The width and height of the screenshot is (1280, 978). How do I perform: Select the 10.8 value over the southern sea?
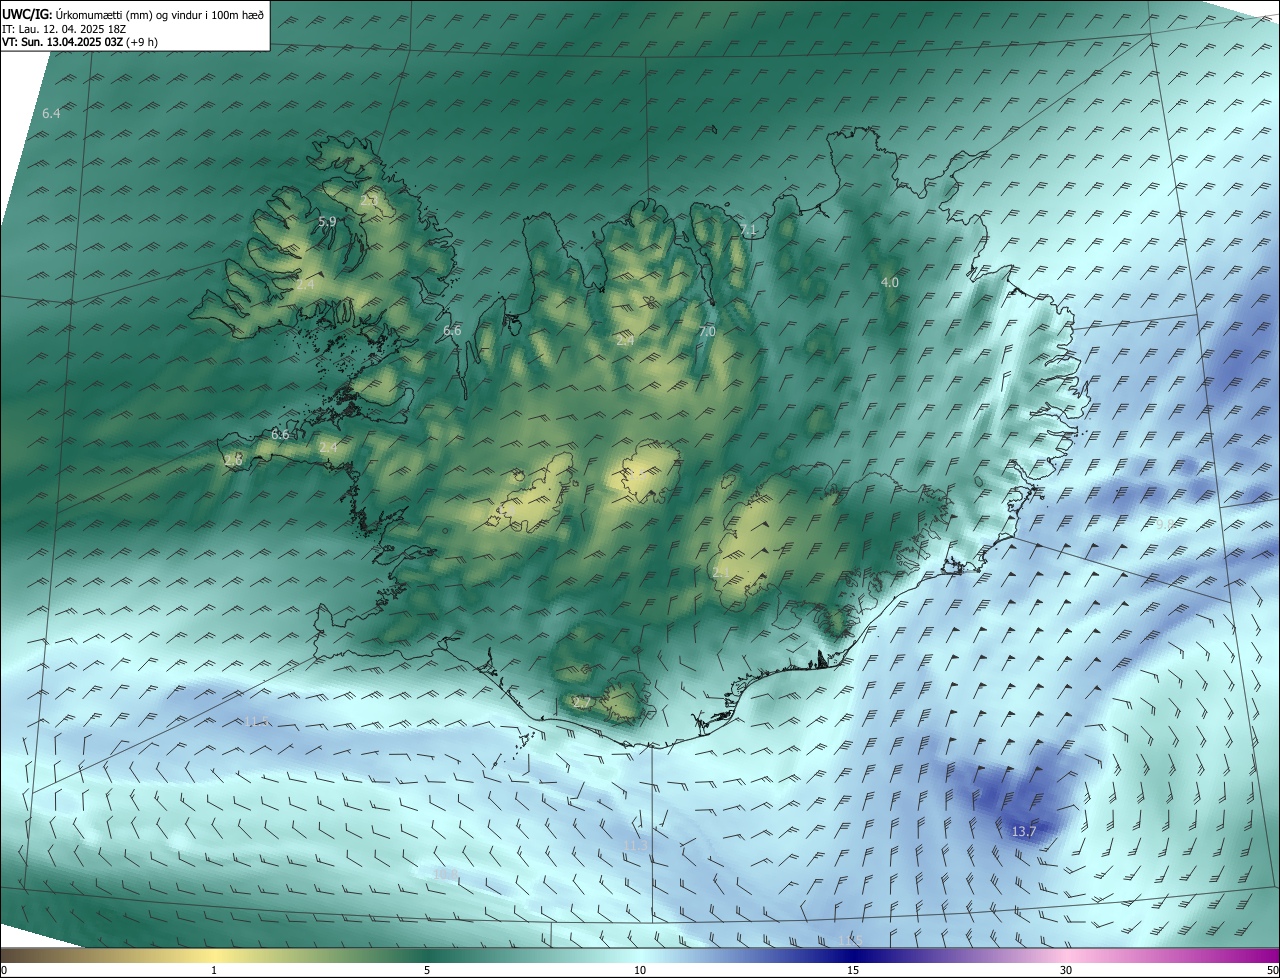(x=446, y=874)
